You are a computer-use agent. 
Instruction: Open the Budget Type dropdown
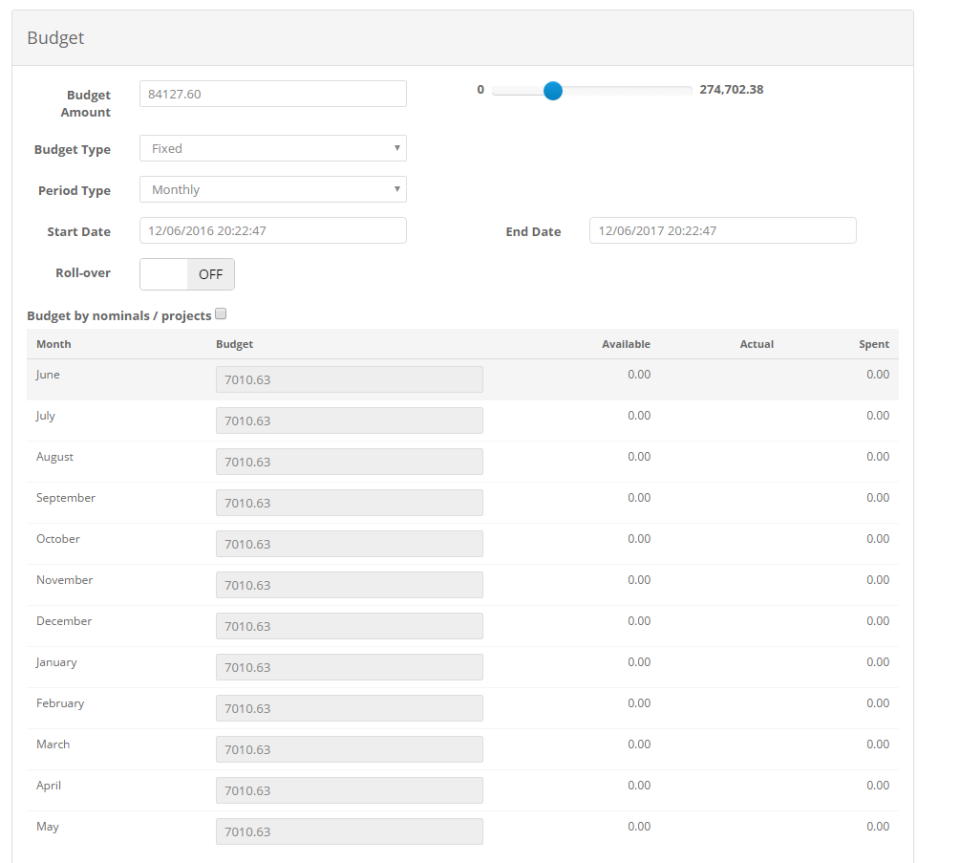click(273, 148)
